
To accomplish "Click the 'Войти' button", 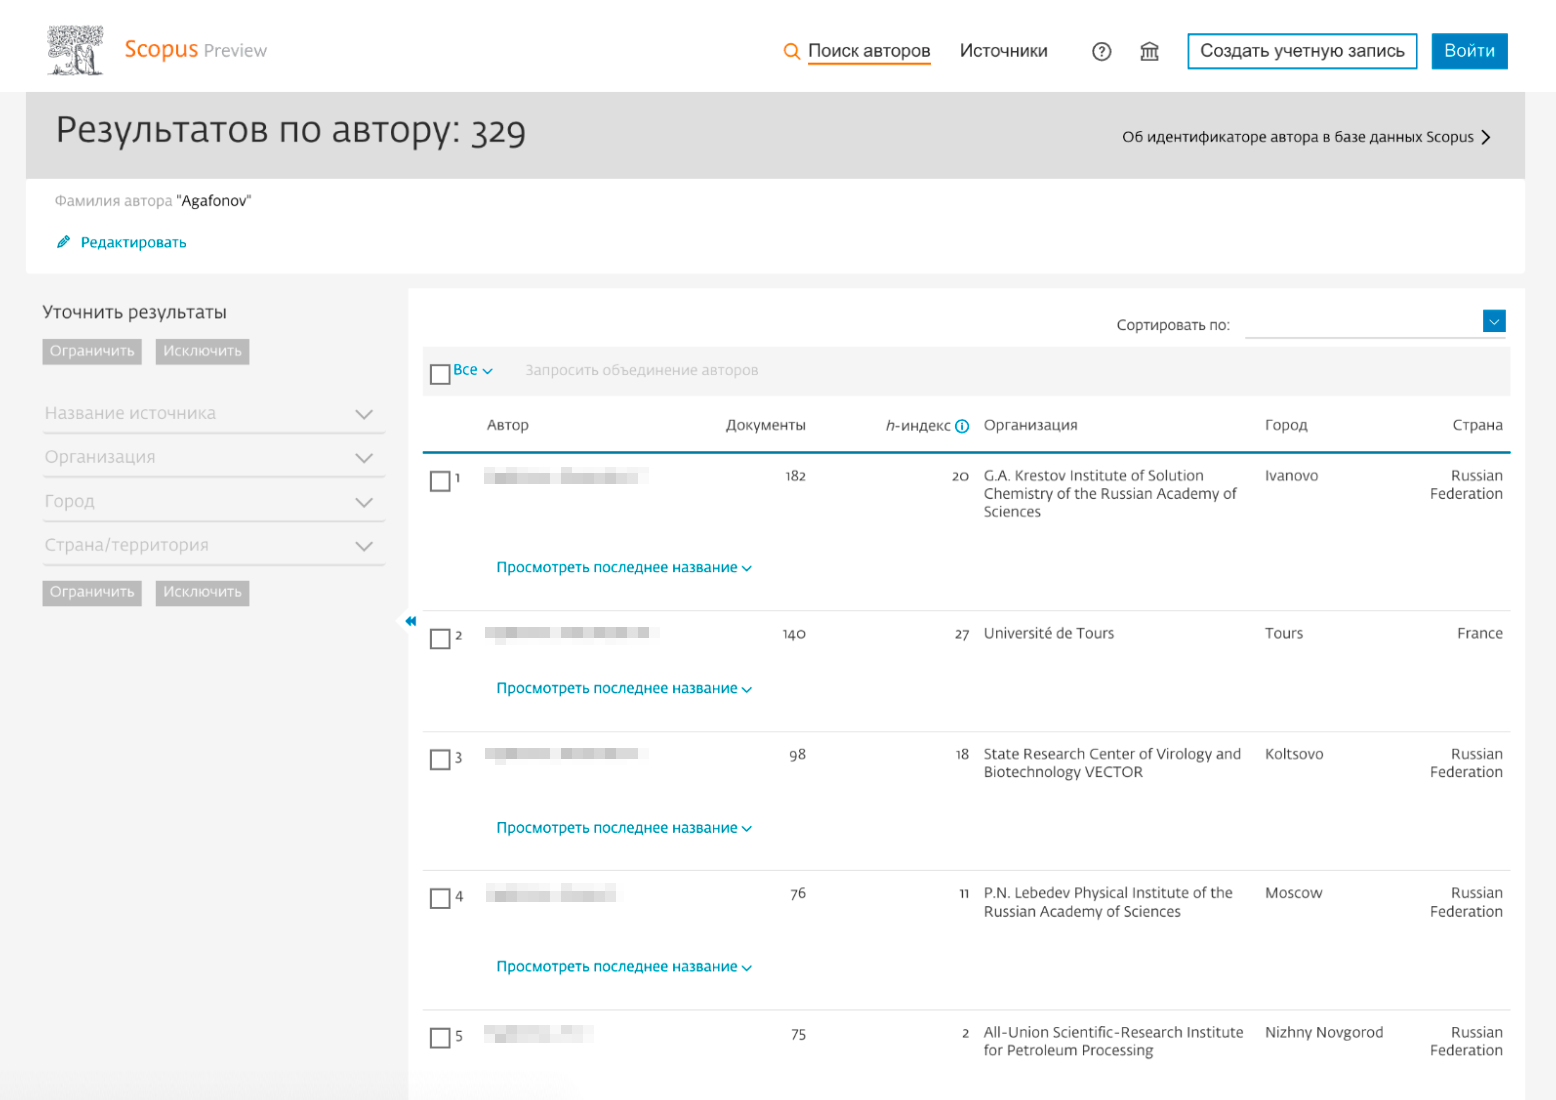I will (x=1469, y=51).
